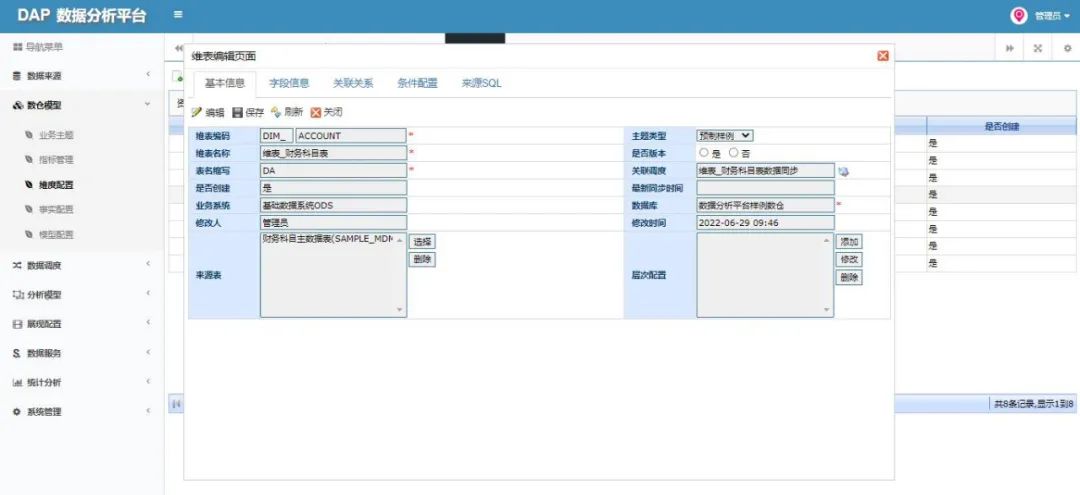Select the 否 radio for 是否版本
The image size is (1080, 495).
click(734, 153)
